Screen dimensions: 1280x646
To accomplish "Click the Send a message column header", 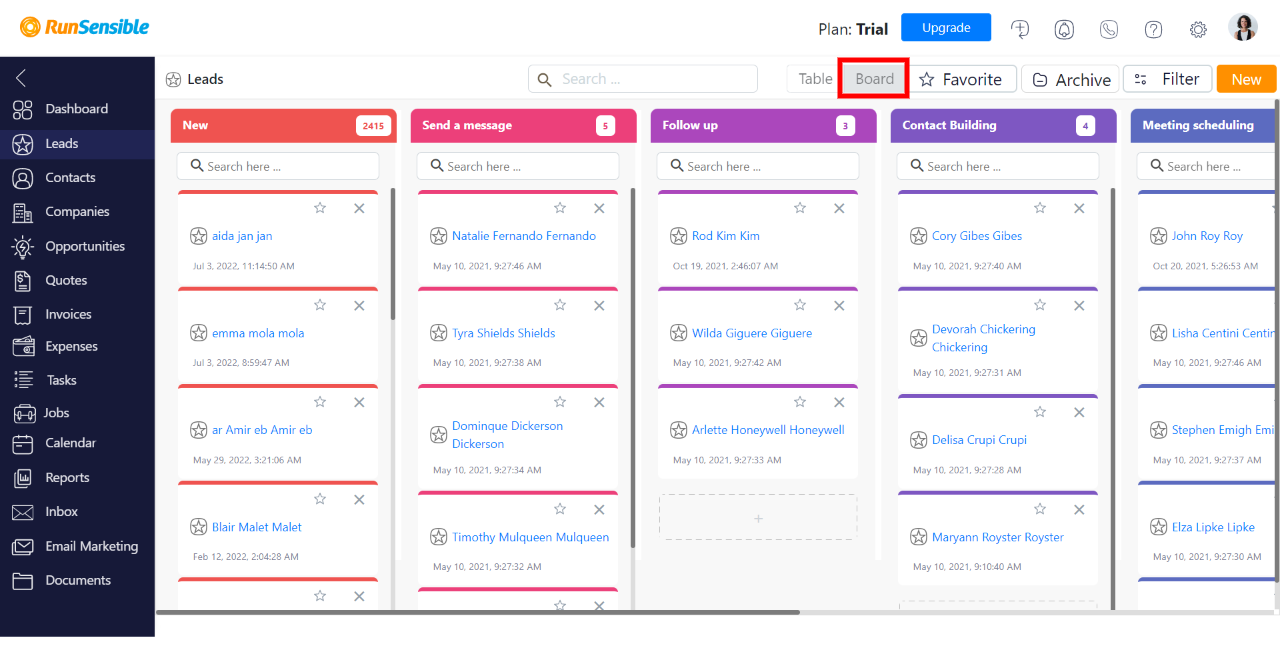I will [523, 126].
